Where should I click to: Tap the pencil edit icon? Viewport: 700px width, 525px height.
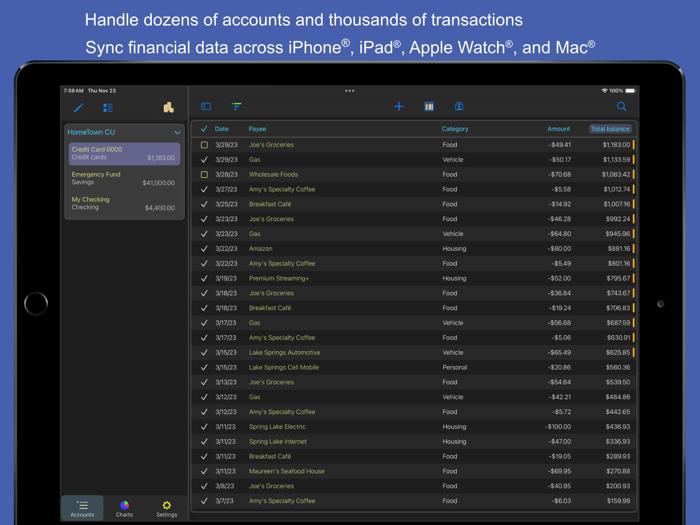[79, 108]
